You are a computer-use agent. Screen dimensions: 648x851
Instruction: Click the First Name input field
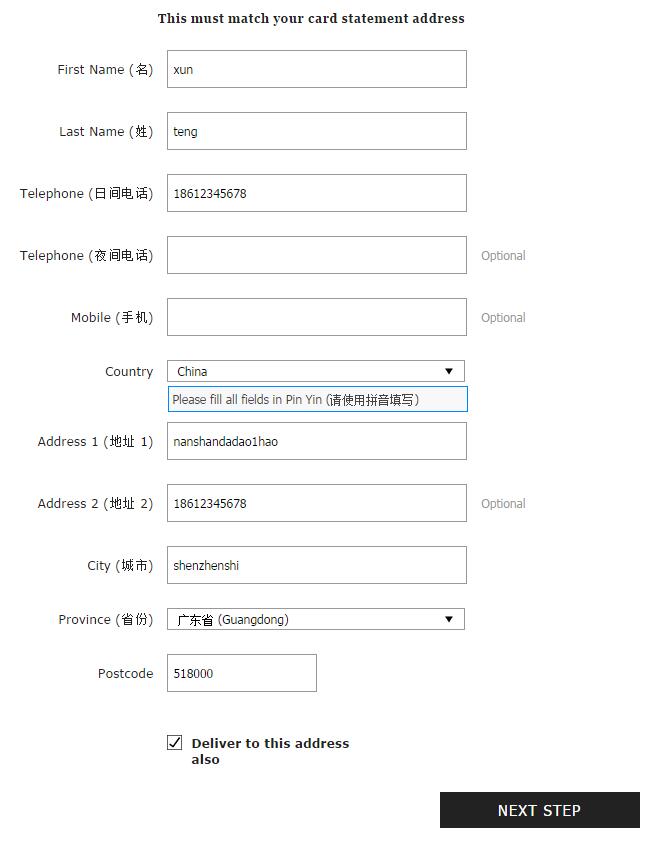pos(316,69)
